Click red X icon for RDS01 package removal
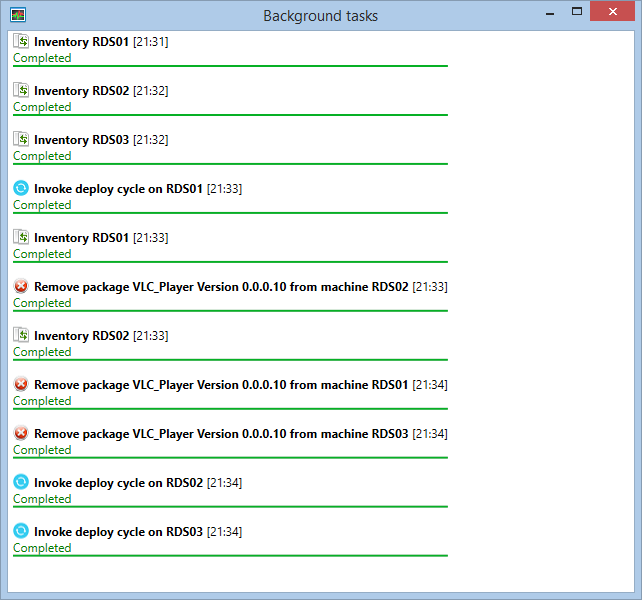This screenshot has height=600, width=642. [x=21, y=384]
